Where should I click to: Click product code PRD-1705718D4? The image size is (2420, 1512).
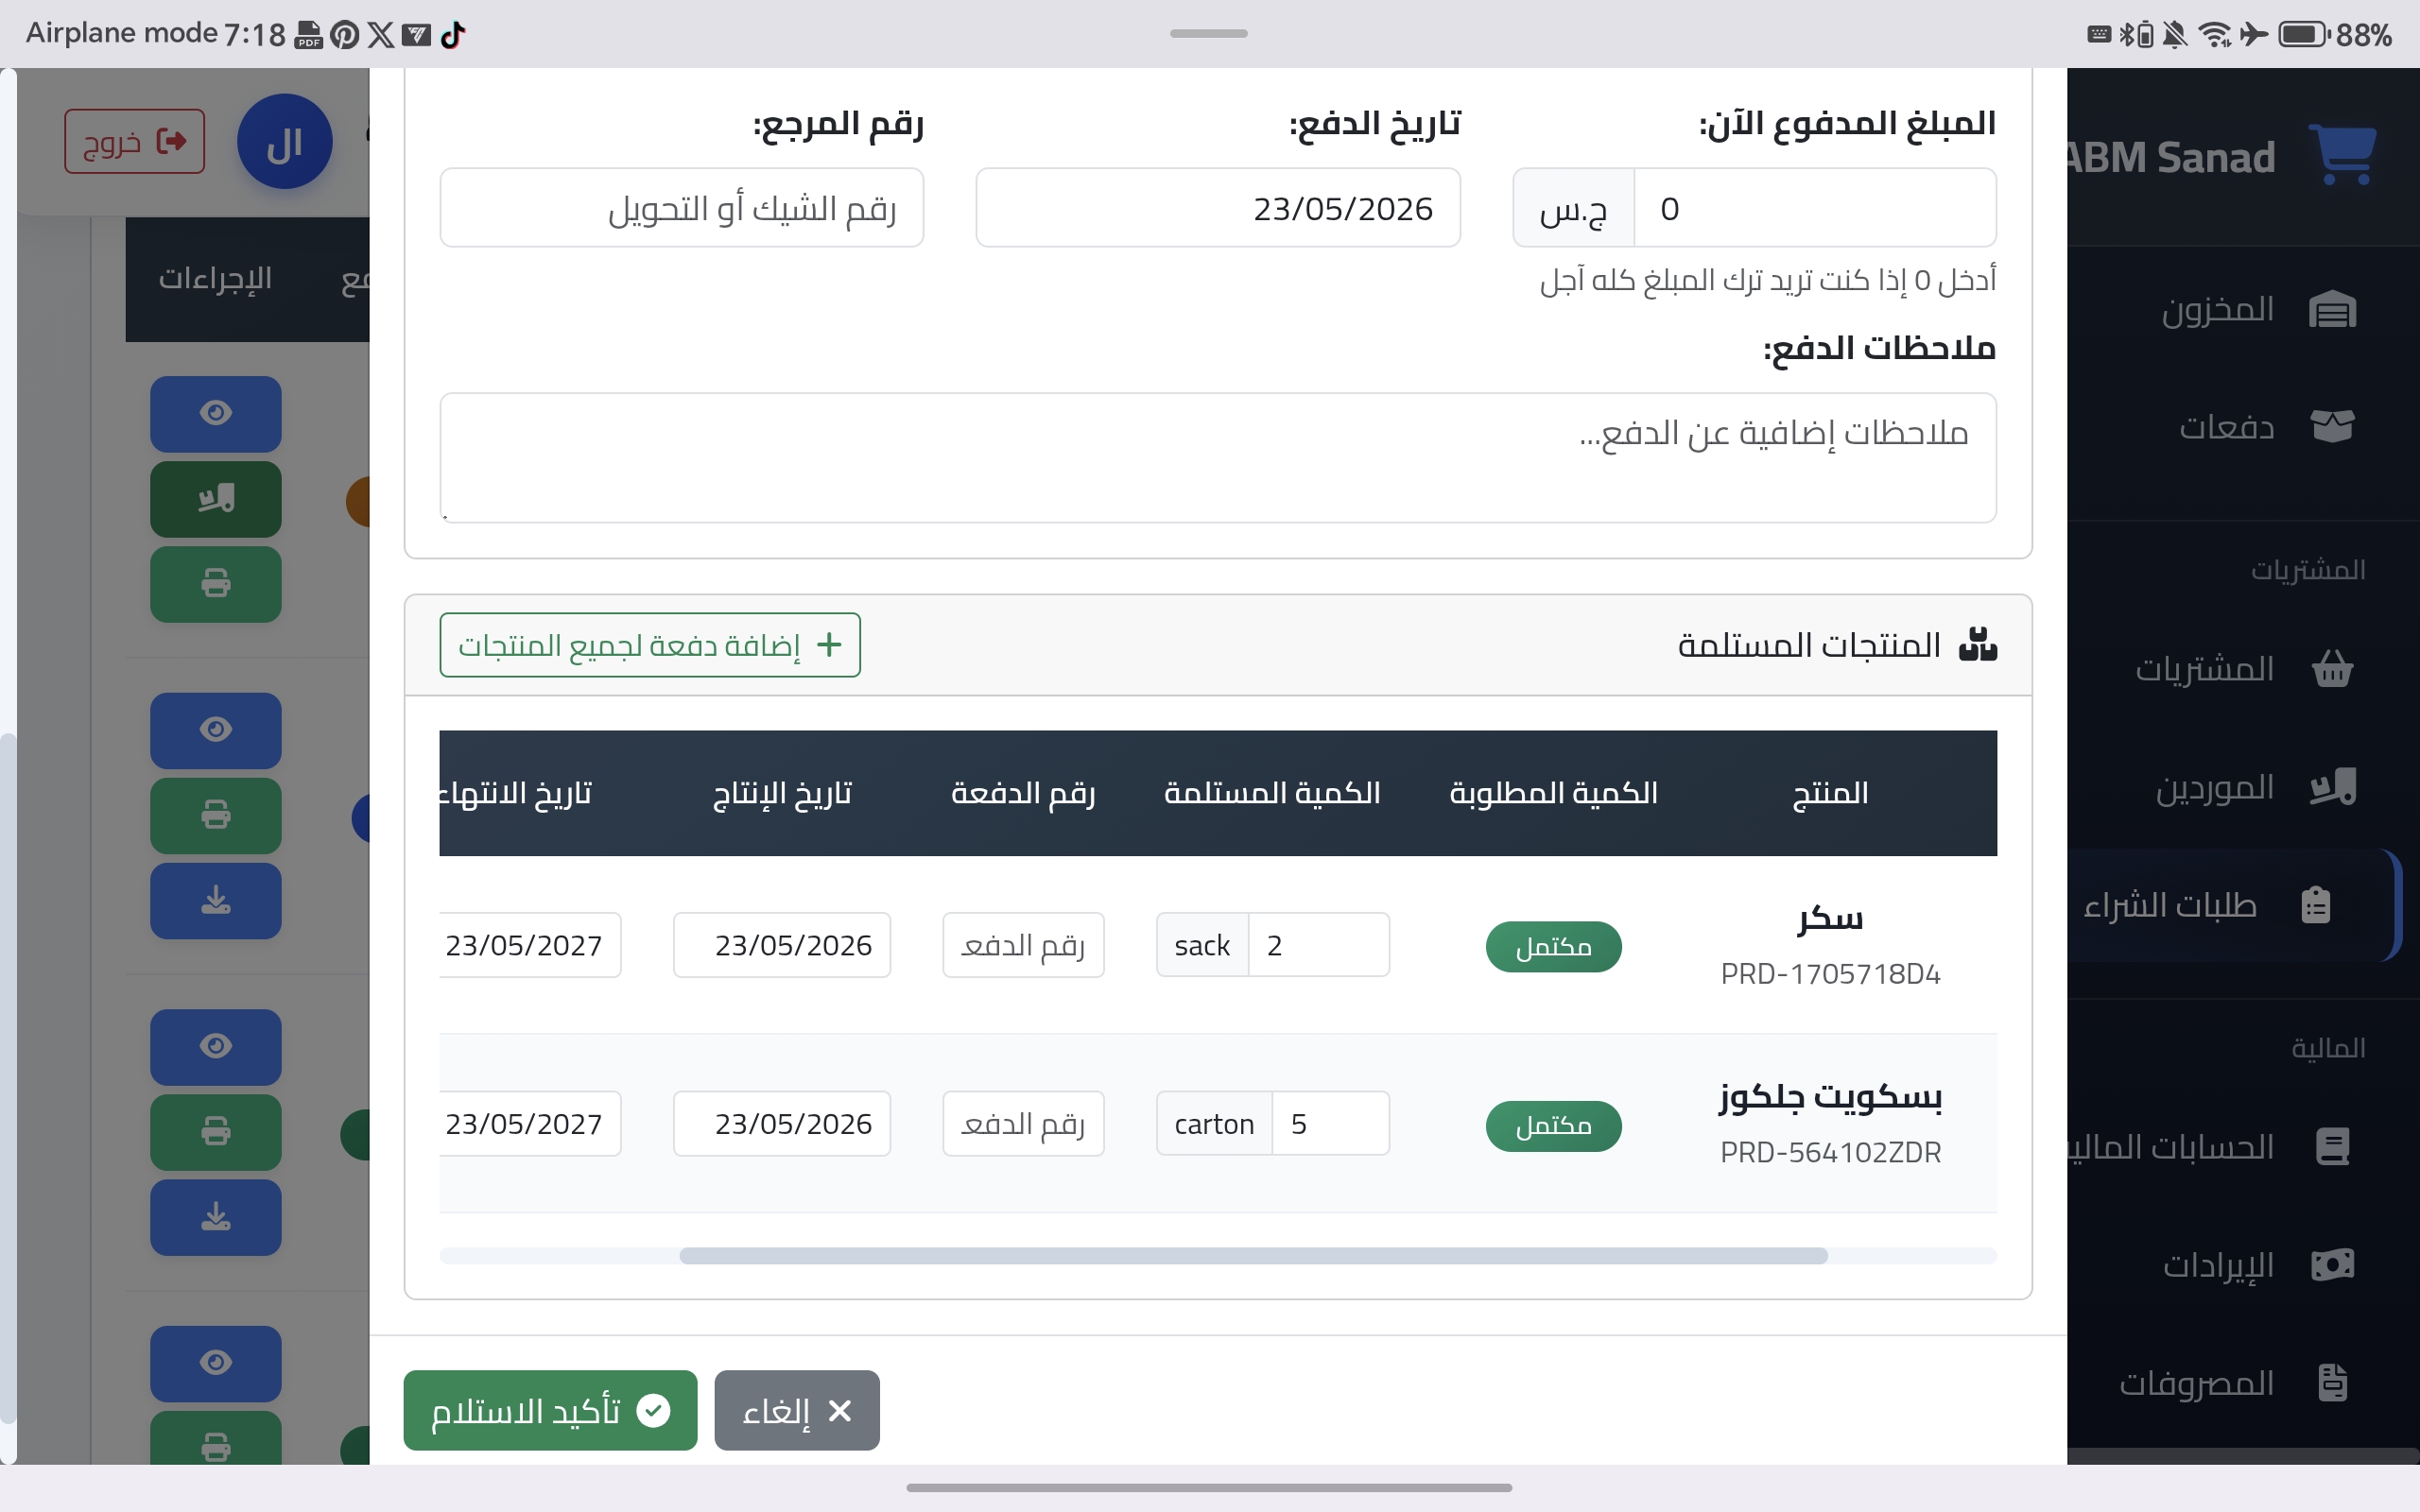coord(1830,974)
